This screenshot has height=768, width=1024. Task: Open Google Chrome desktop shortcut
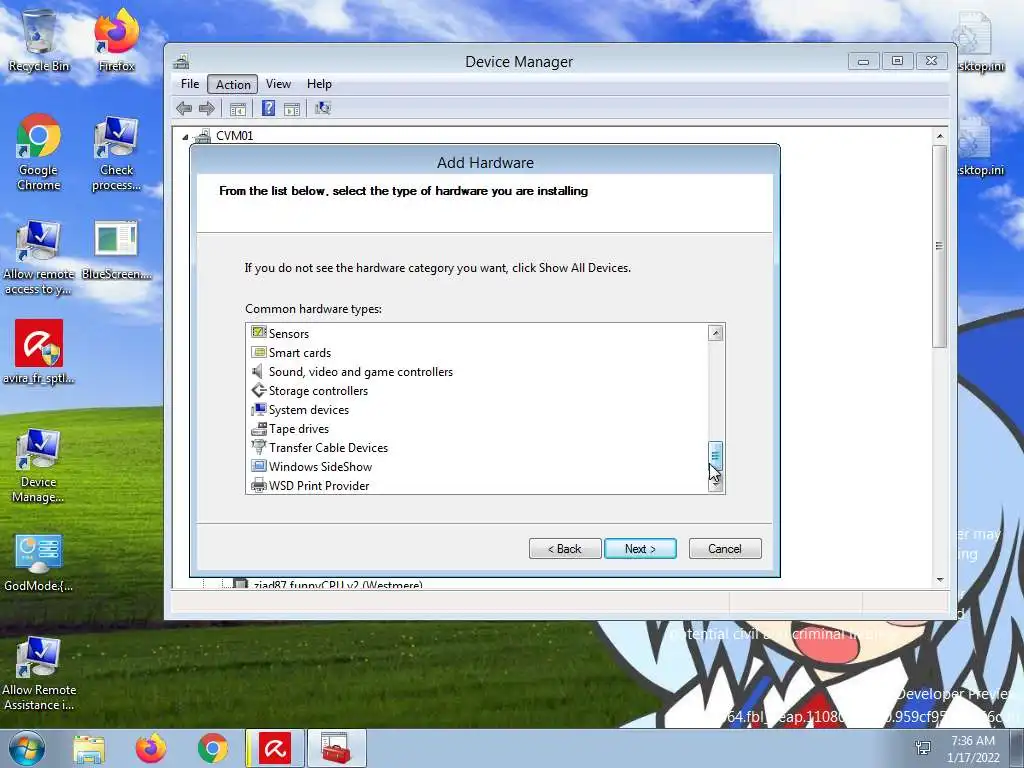(x=39, y=152)
